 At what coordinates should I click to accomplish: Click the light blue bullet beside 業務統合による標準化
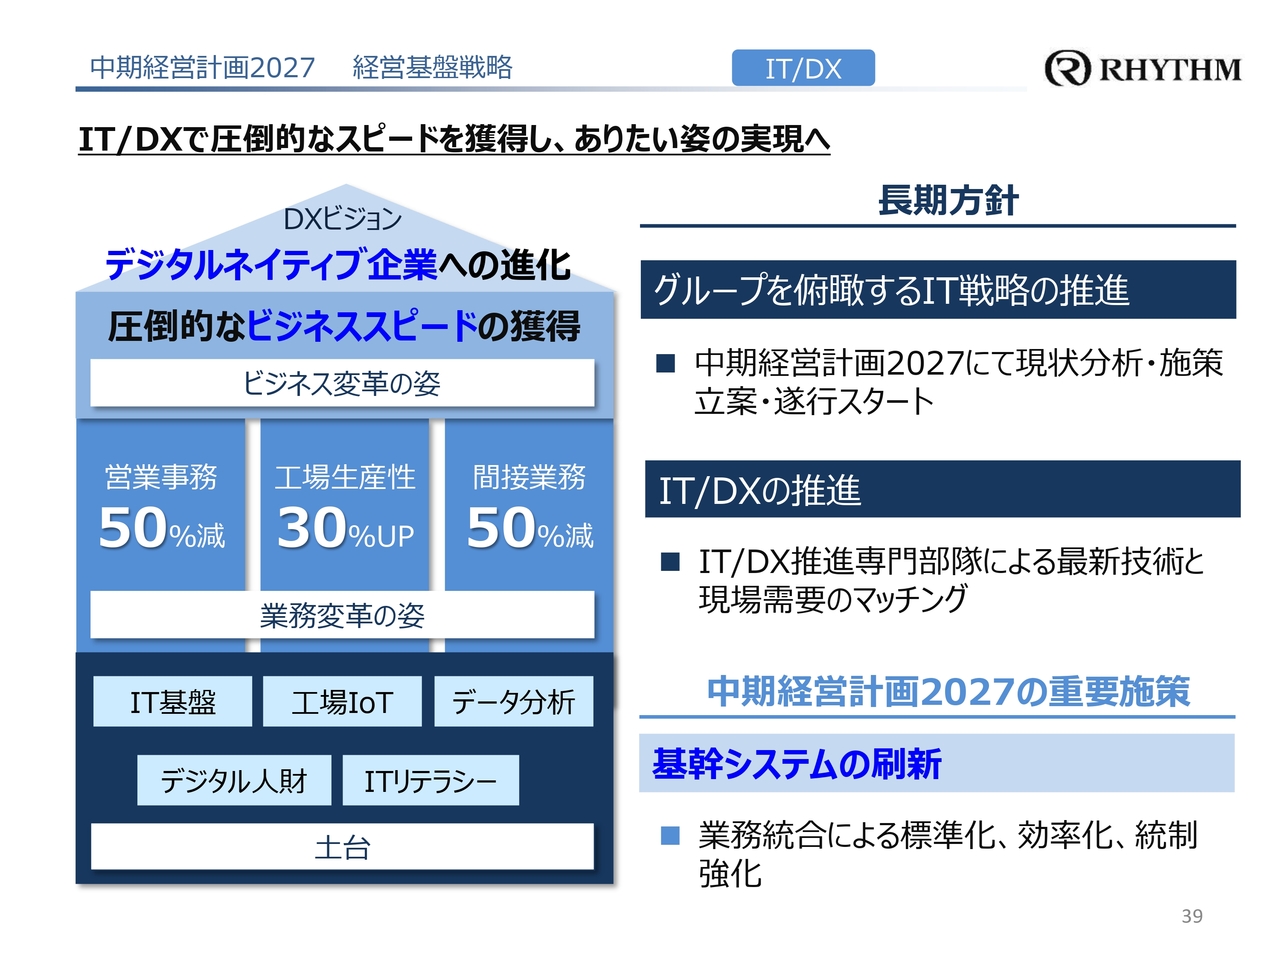tap(670, 835)
